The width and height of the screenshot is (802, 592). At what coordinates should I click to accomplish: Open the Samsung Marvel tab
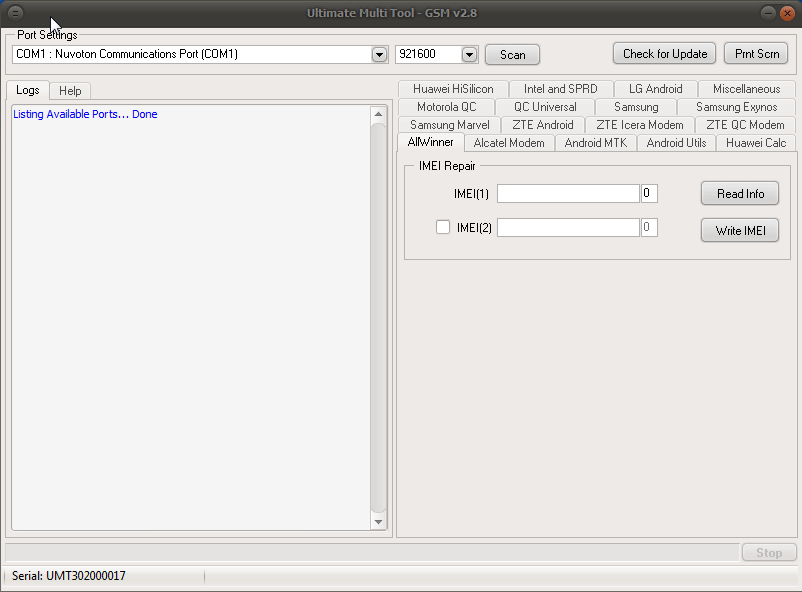[x=450, y=125]
